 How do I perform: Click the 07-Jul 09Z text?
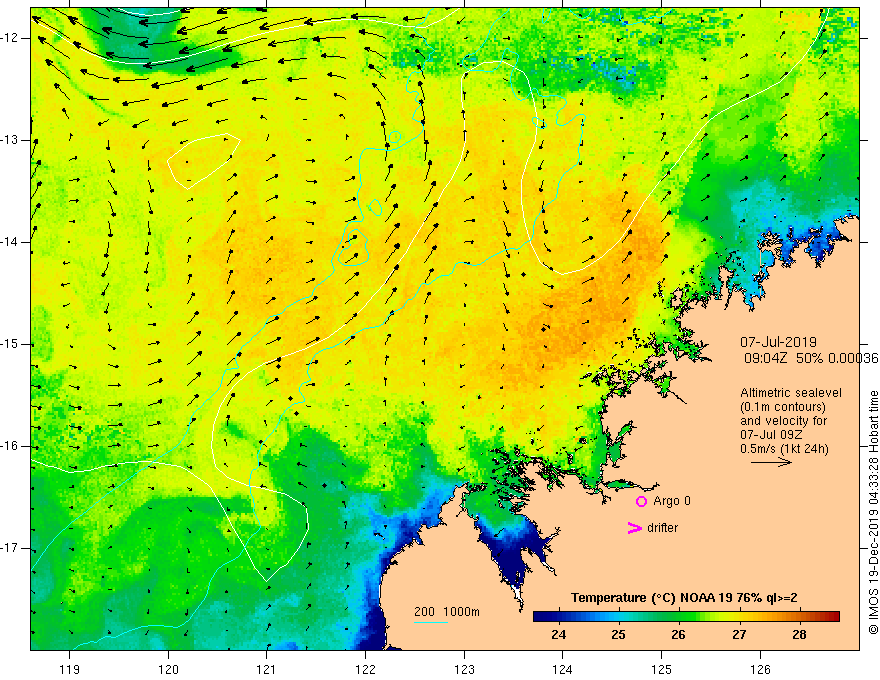point(771,435)
